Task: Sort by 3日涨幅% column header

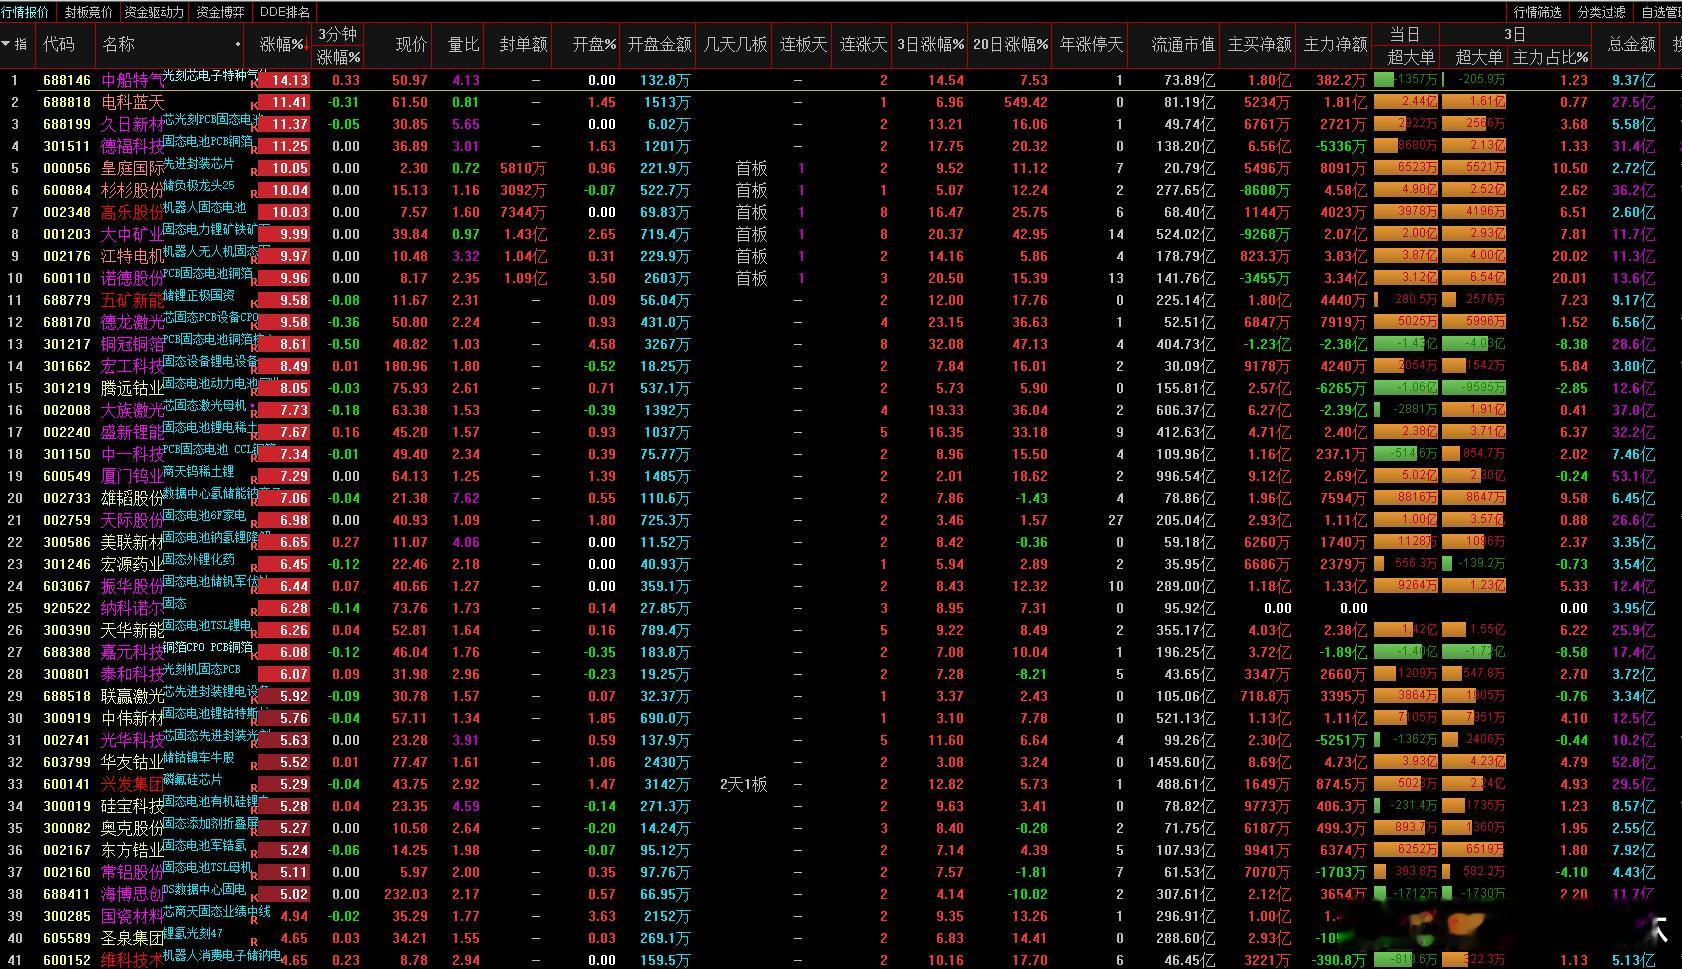Action: (931, 45)
